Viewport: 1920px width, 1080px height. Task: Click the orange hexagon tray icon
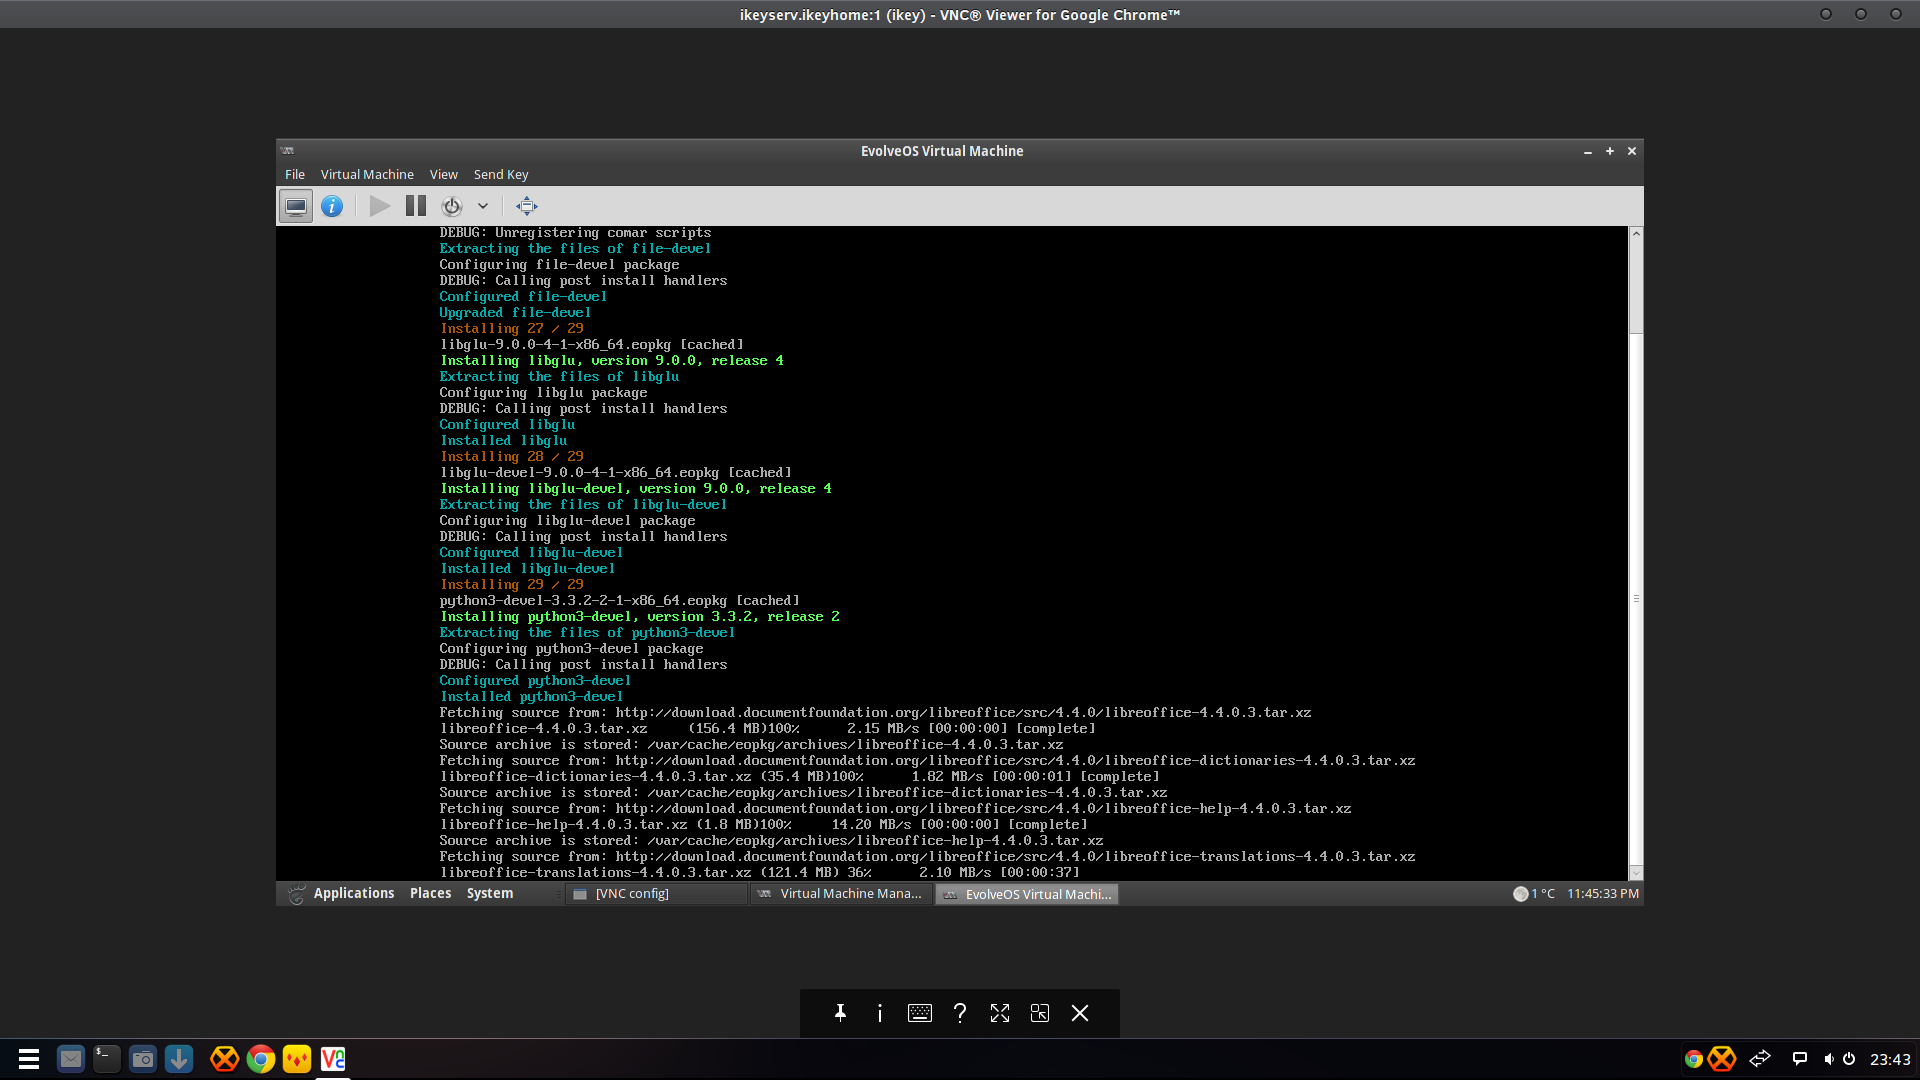pos(1722,1059)
